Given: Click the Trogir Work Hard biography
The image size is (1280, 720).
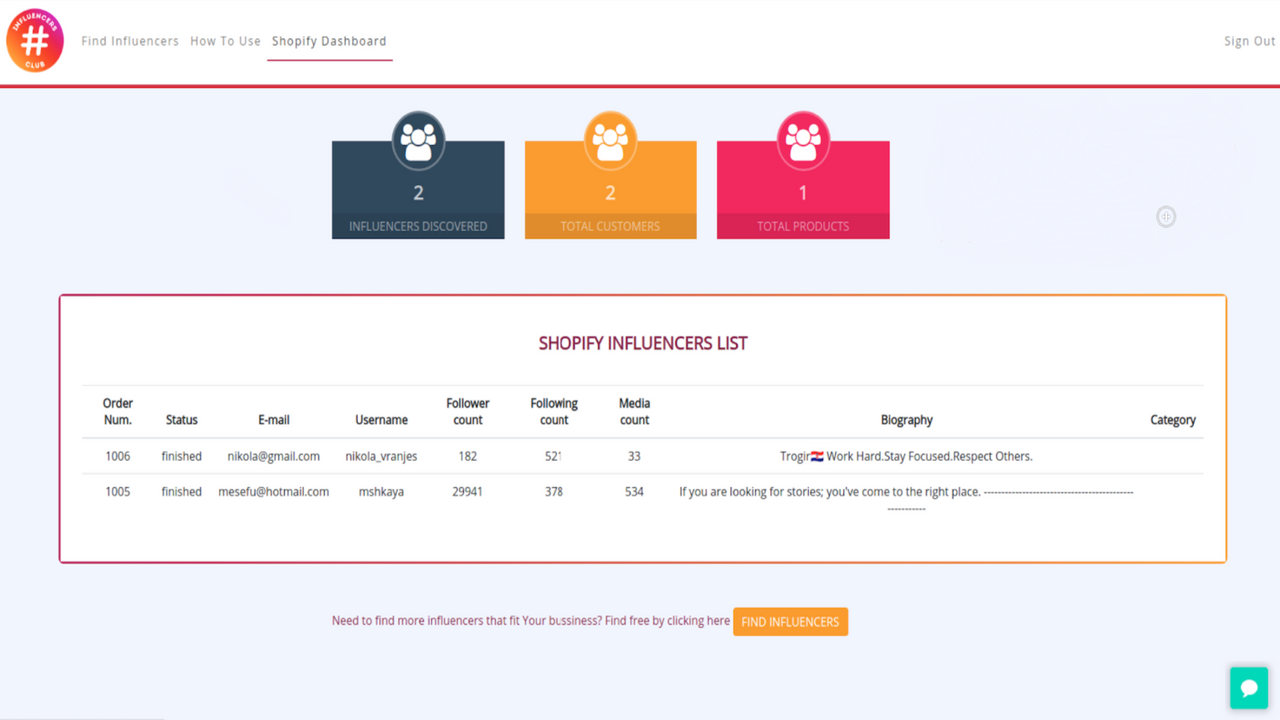Looking at the screenshot, I should [906, 456].
